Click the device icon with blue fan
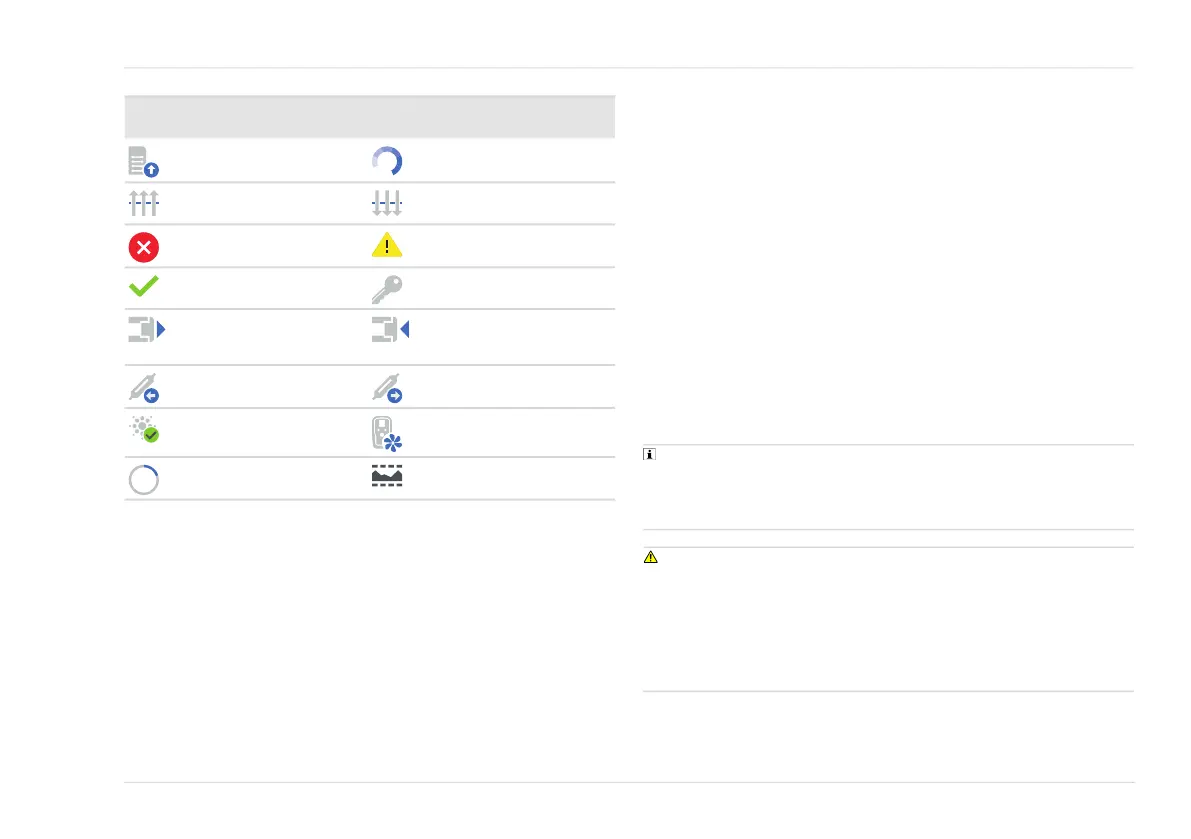Screen dimensions: 1191x839 [387, 434]
